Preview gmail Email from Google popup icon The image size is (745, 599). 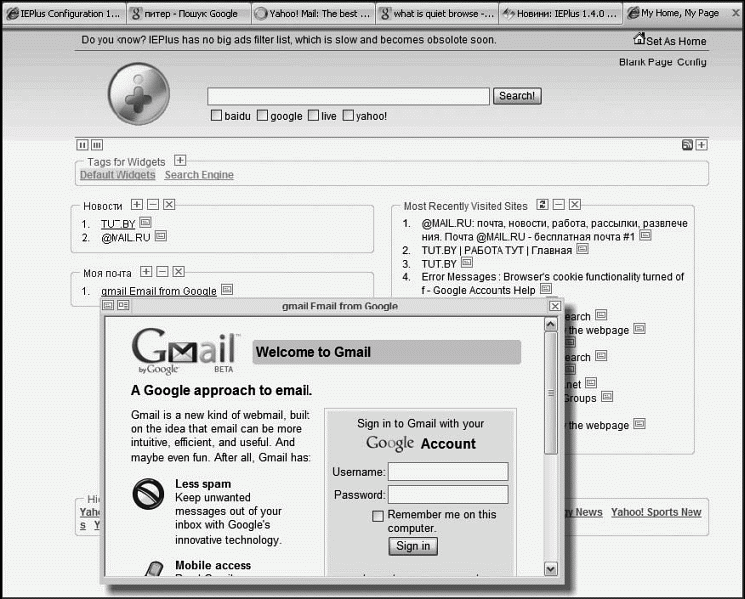coord(227,289)
